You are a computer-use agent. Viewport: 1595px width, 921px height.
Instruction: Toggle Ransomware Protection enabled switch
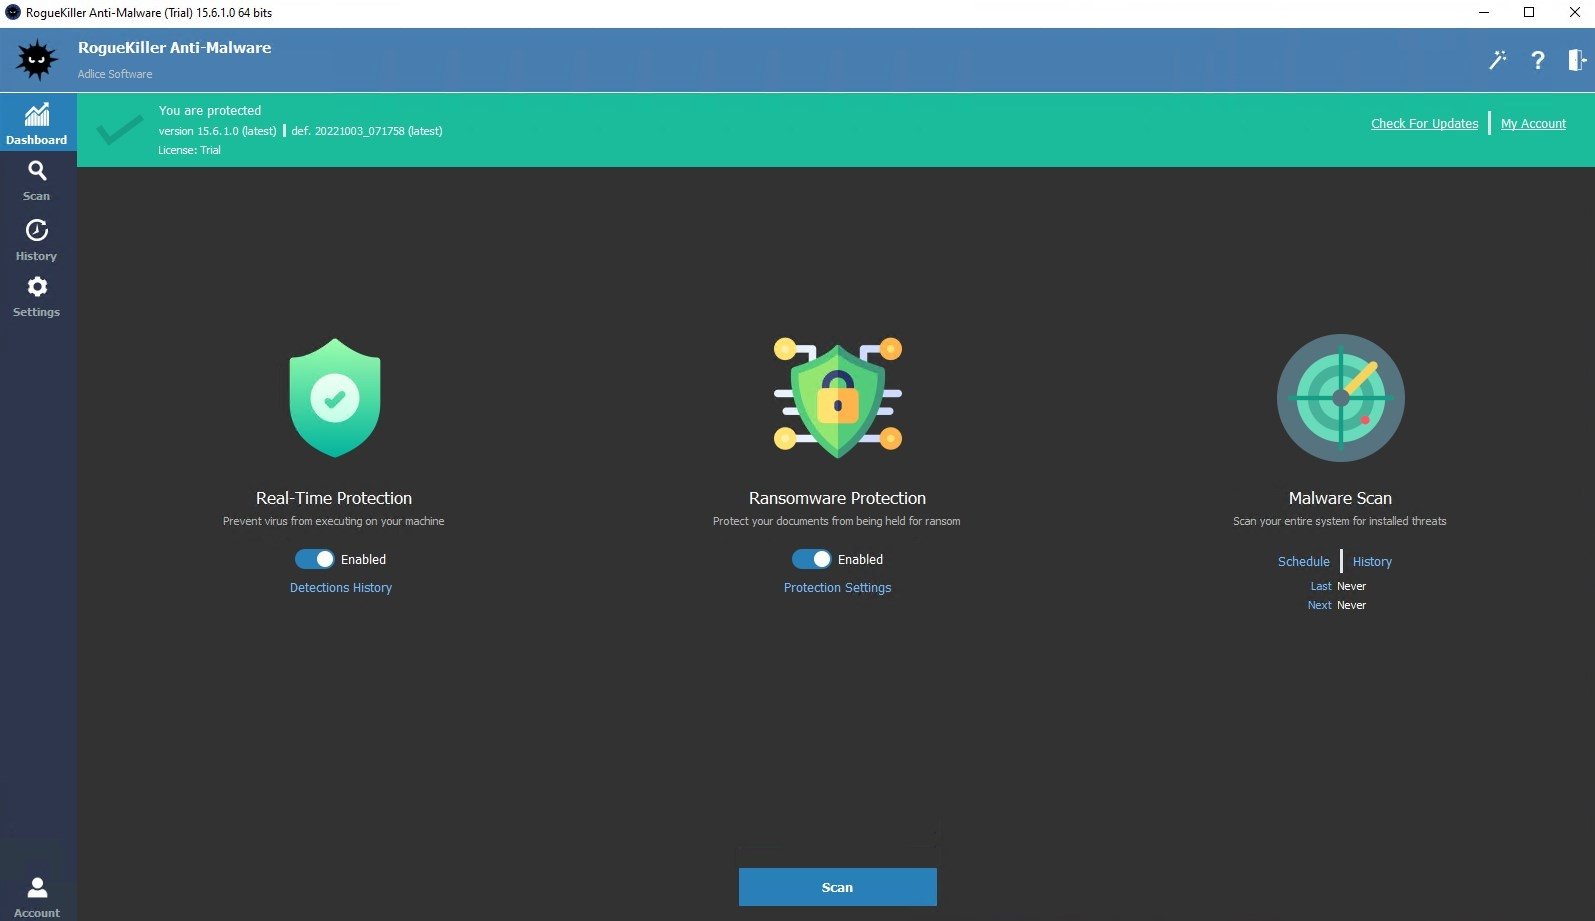pyautogui.click(x=811, y=559)
